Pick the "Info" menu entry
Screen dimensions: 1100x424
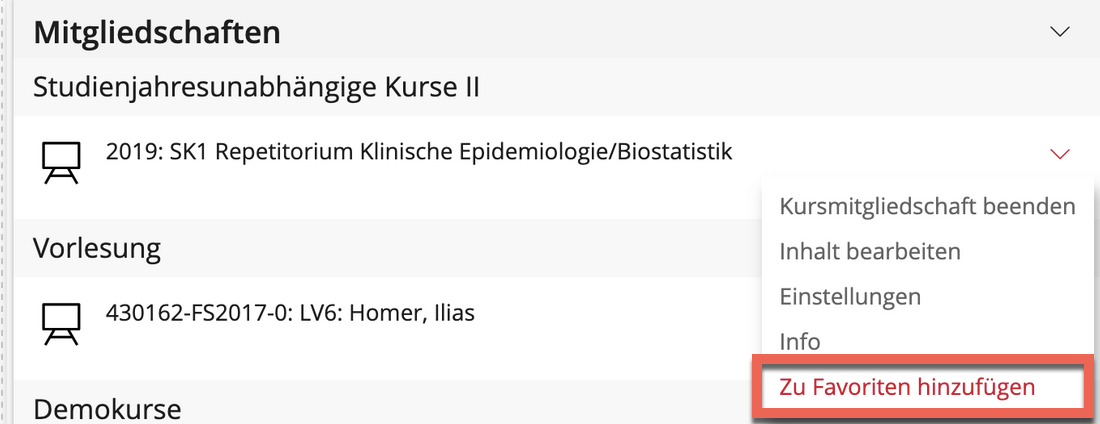[x=800, y=342]
